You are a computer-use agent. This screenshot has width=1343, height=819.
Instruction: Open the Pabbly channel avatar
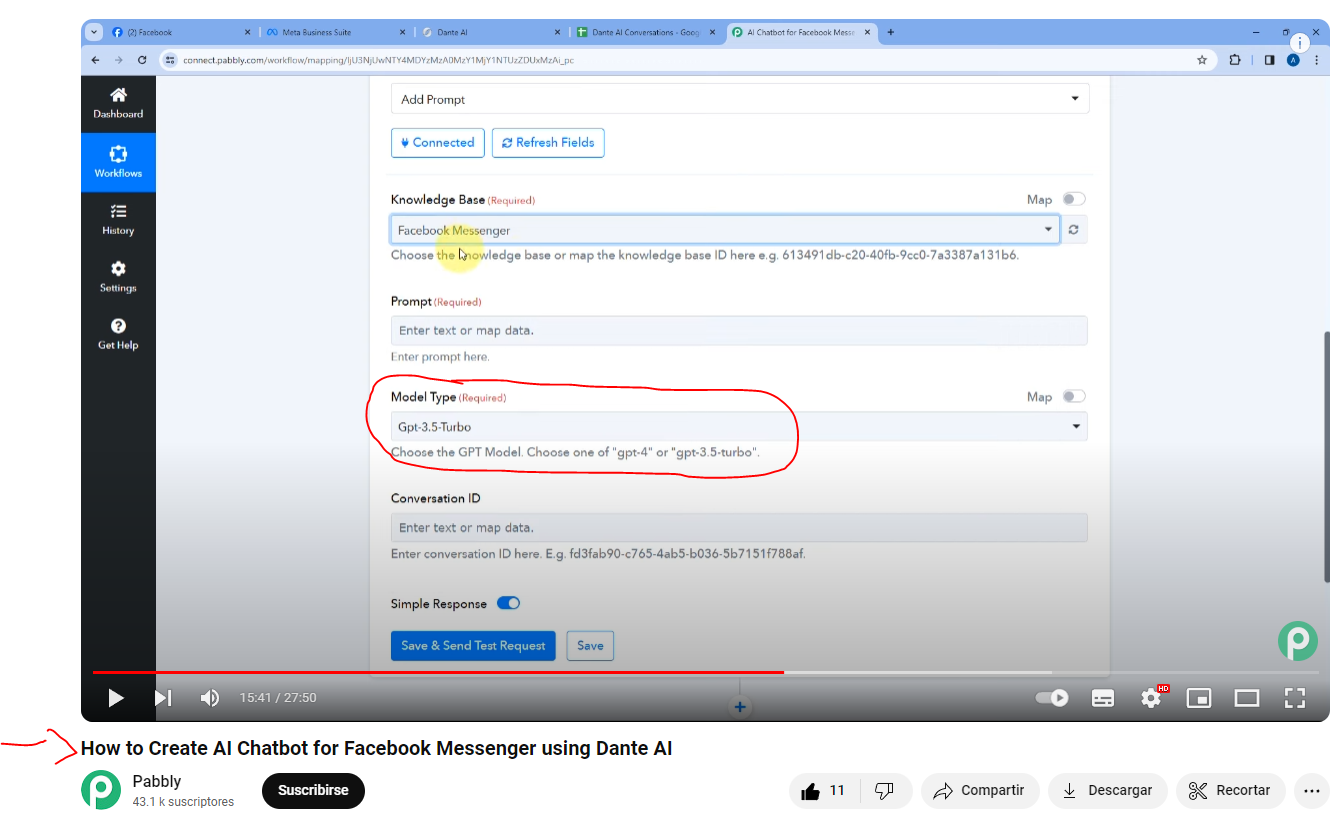pyautogui.click(x=101, y=790)
